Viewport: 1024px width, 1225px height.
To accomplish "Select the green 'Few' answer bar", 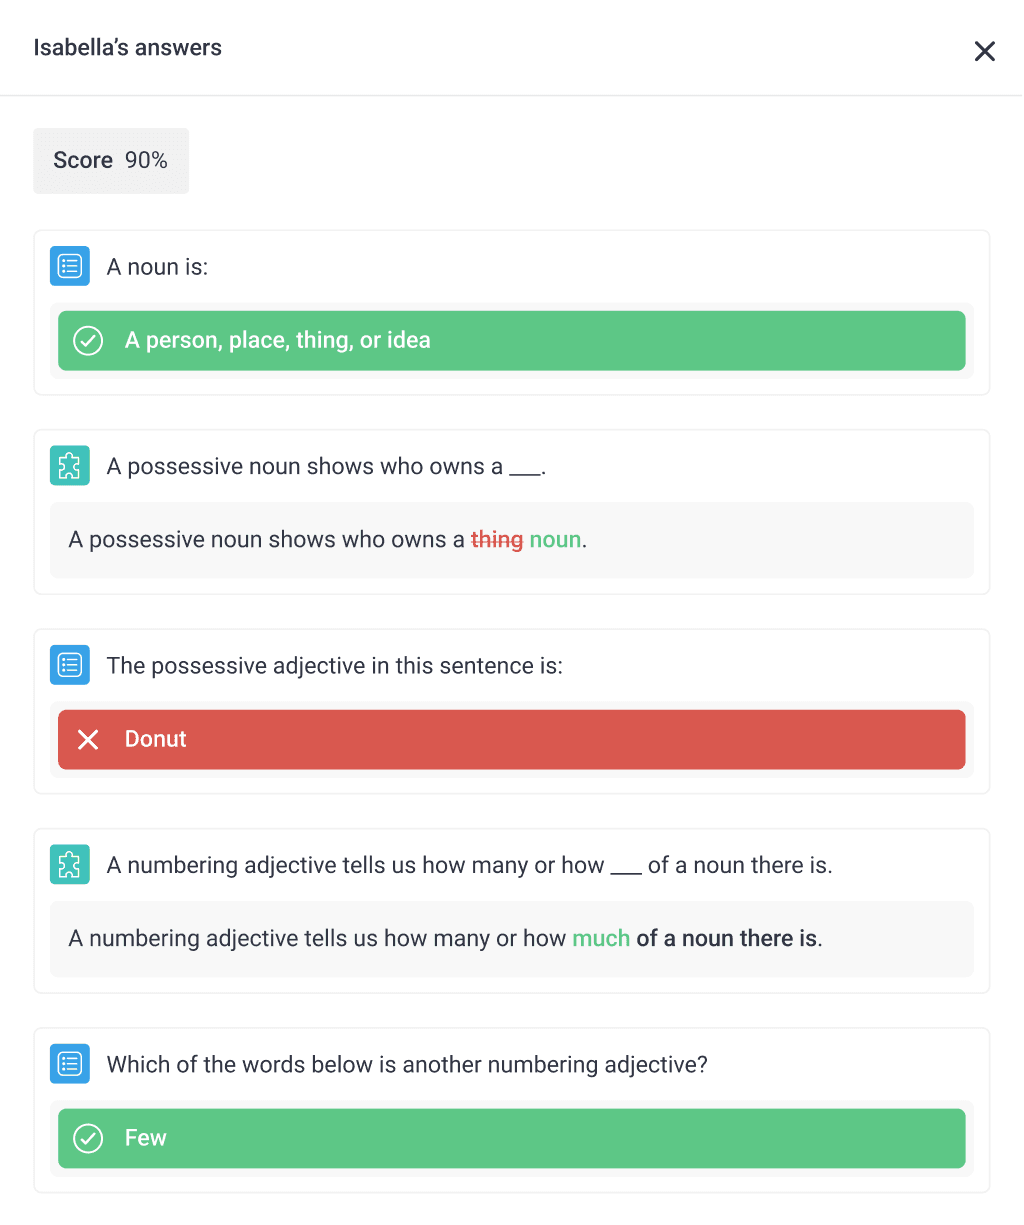I will tap(511, 1138).
